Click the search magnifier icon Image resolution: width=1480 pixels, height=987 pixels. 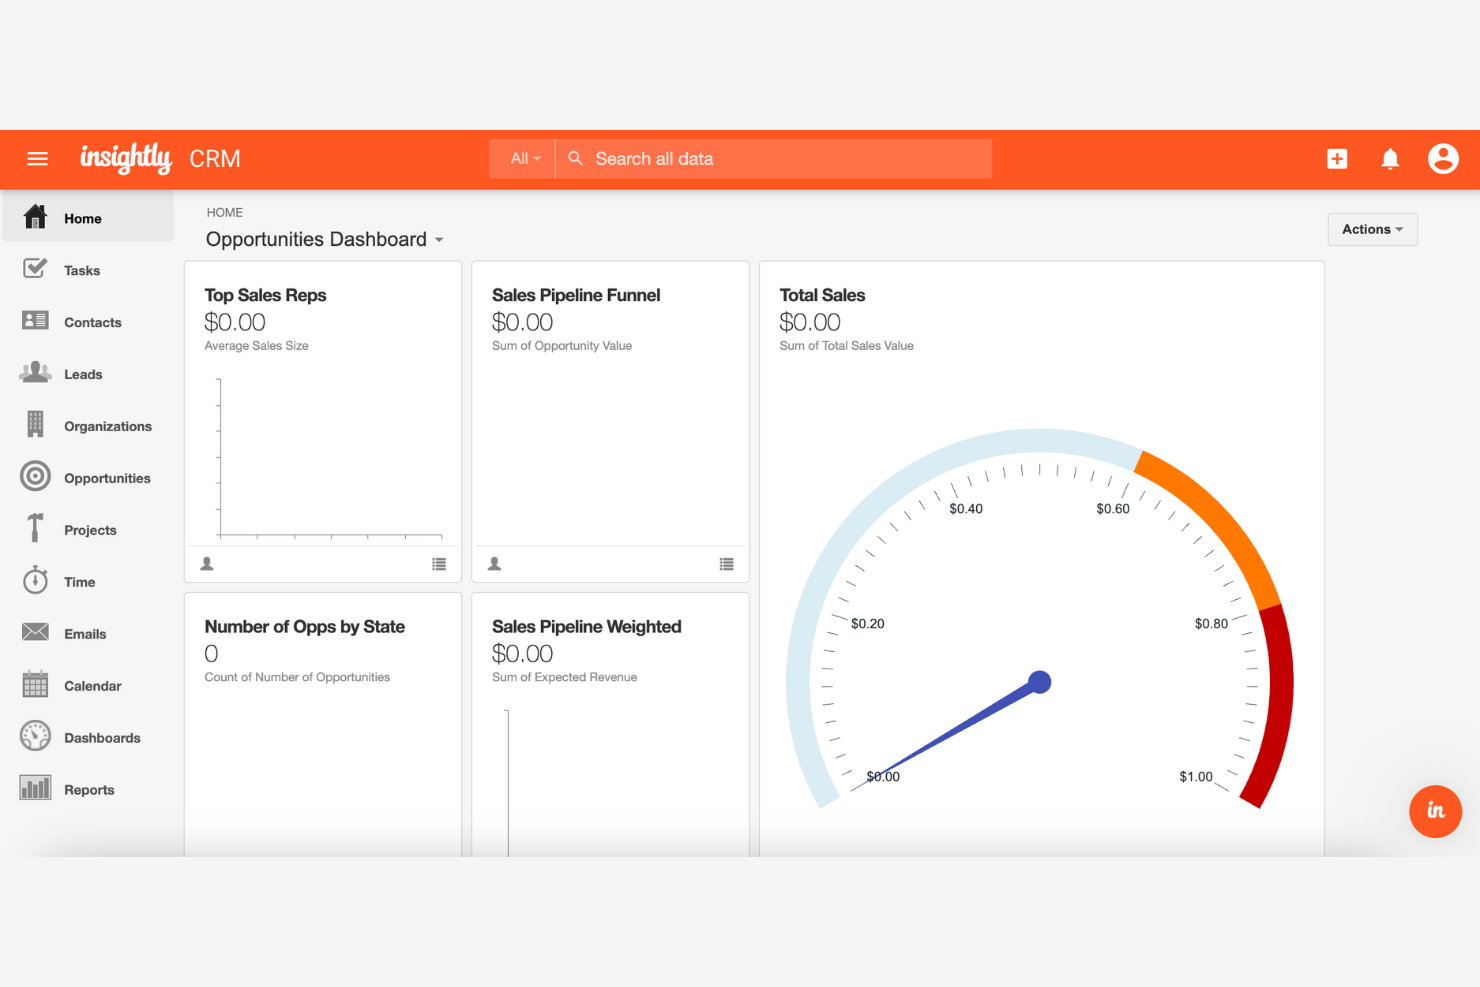pyautogui.click(x=575, y=158)
